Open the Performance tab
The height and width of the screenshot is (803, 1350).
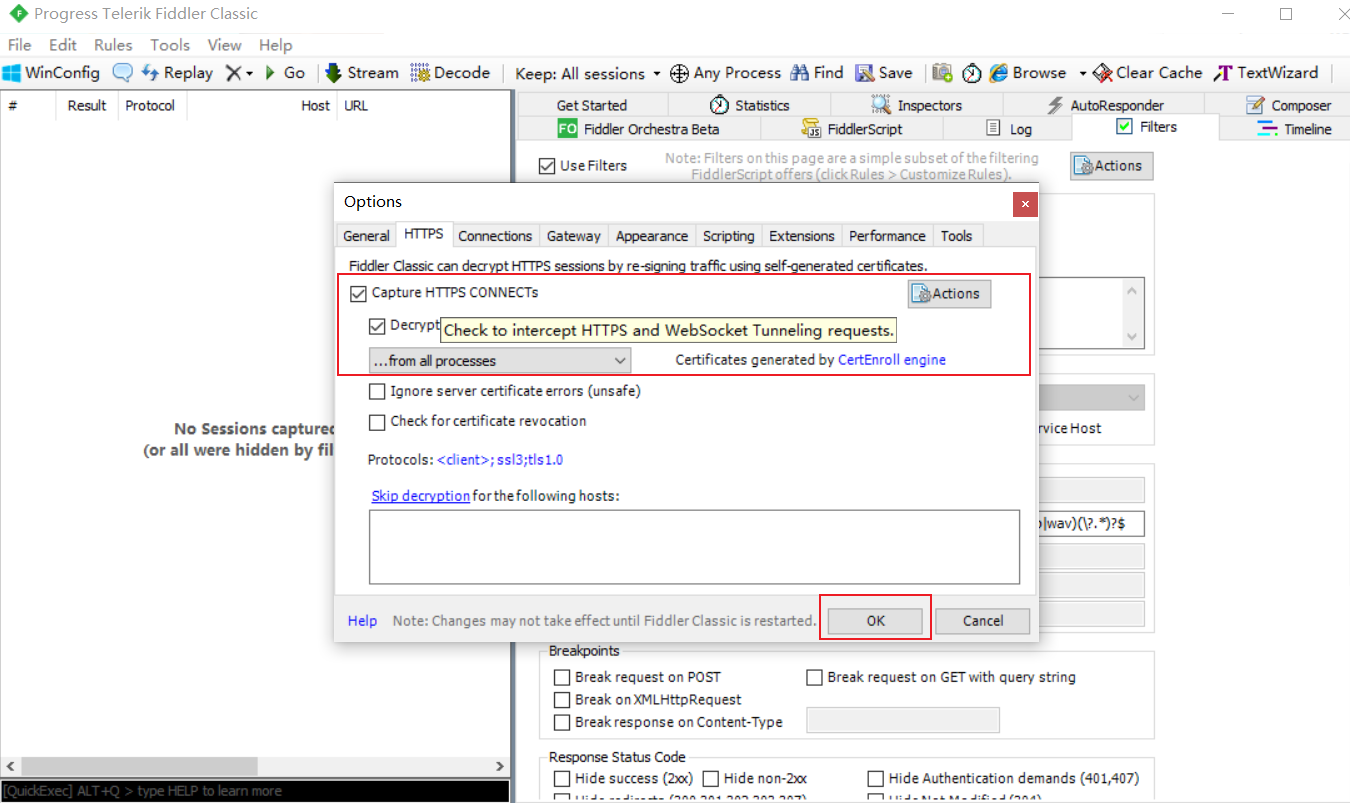point(887,236)
